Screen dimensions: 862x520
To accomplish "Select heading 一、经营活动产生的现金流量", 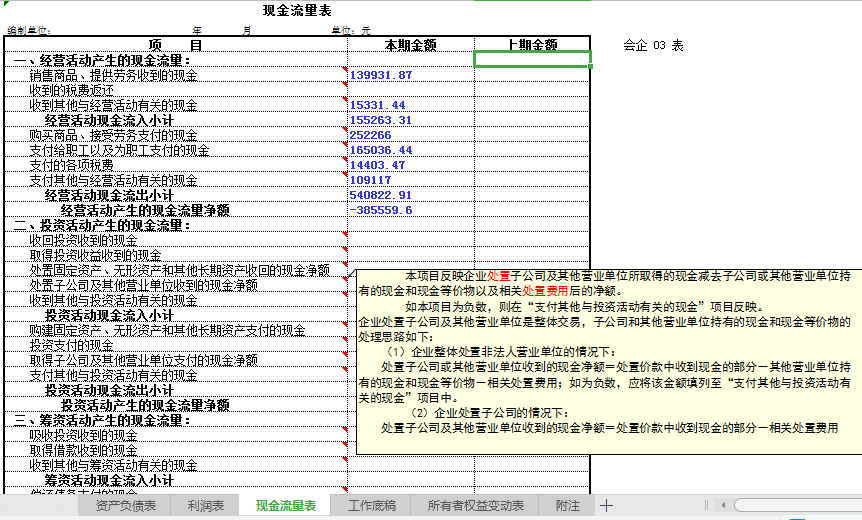I will [176, 59].
